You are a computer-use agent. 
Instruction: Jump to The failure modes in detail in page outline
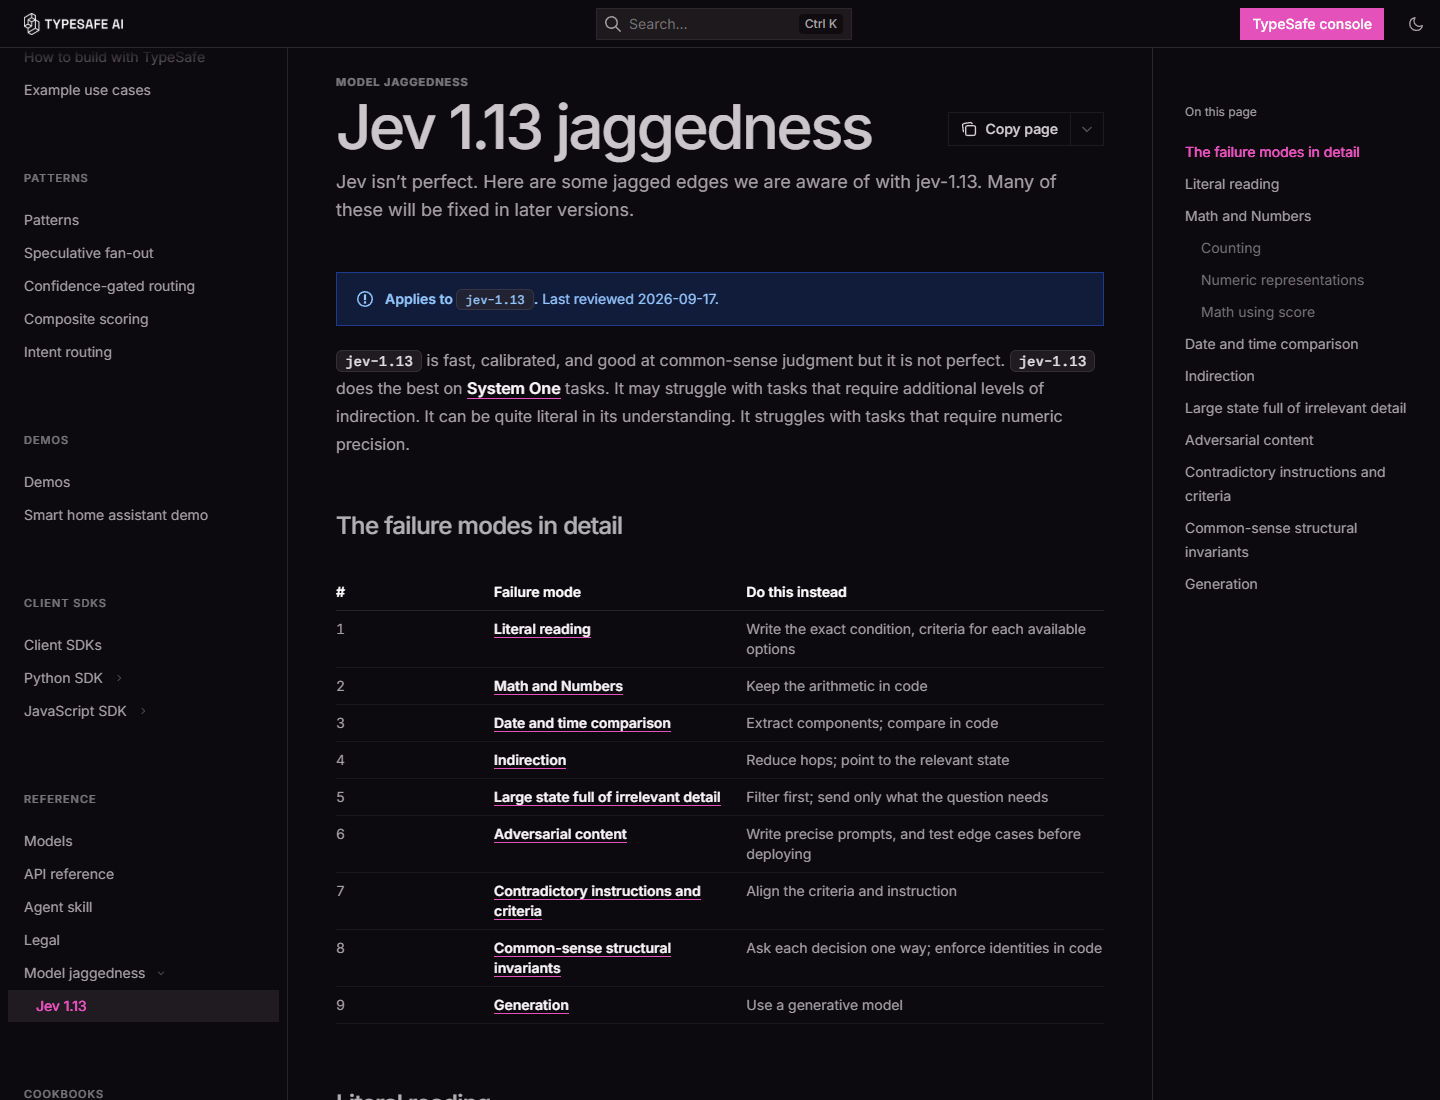[1272, 152]
